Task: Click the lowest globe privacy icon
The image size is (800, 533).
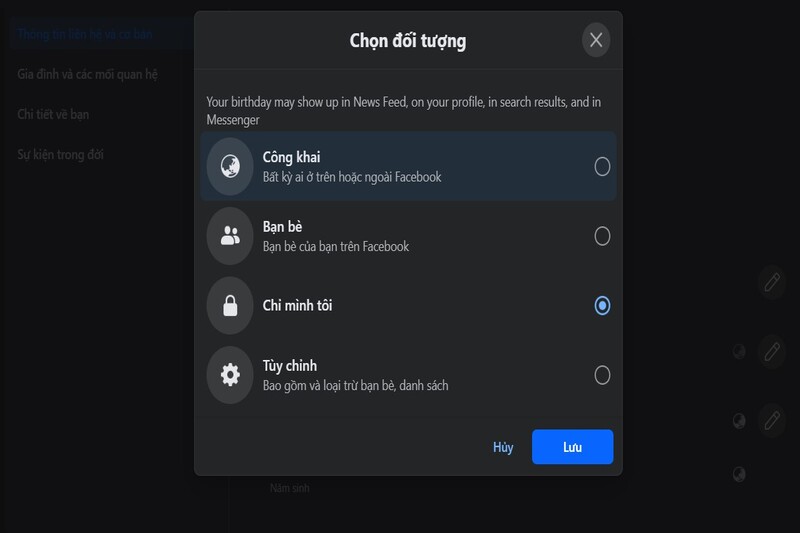Action: [739, 474]
